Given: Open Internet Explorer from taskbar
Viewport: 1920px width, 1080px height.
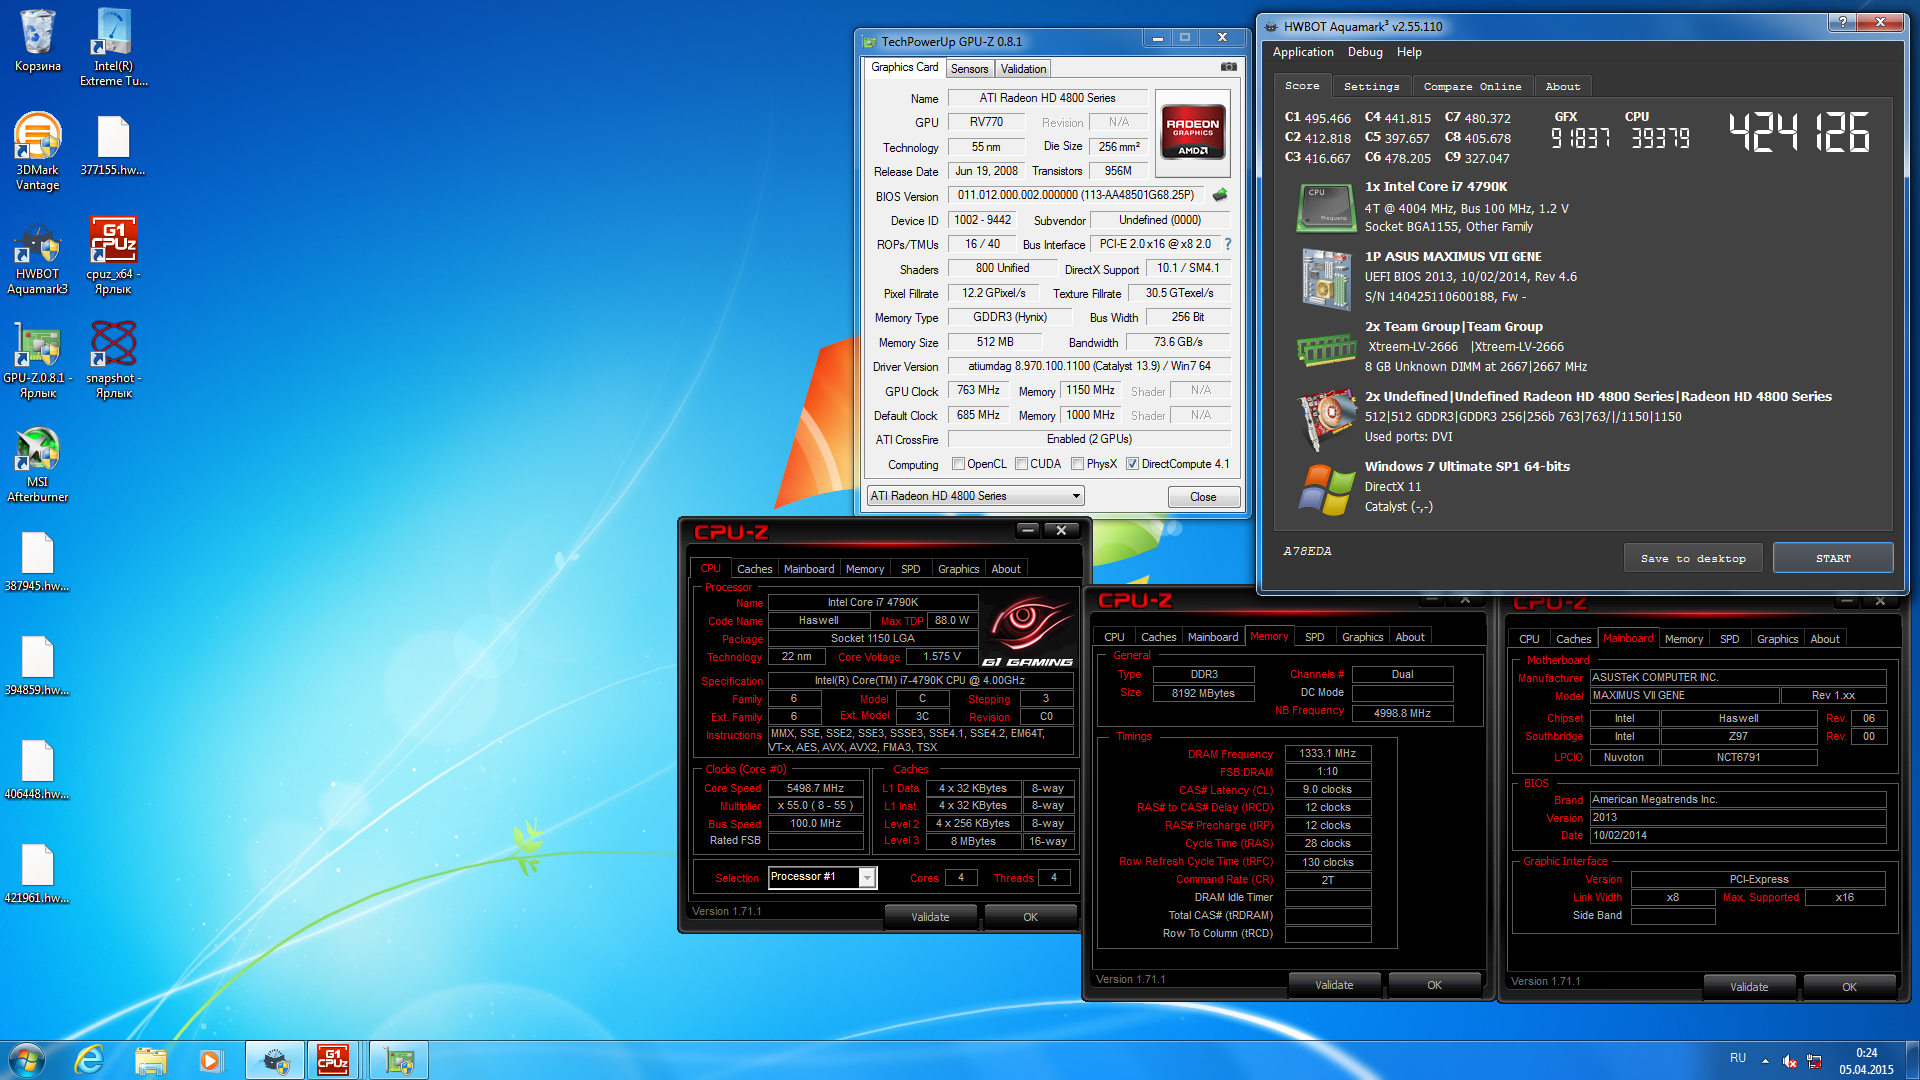Looking at the screenshot, I should 89,1060.
